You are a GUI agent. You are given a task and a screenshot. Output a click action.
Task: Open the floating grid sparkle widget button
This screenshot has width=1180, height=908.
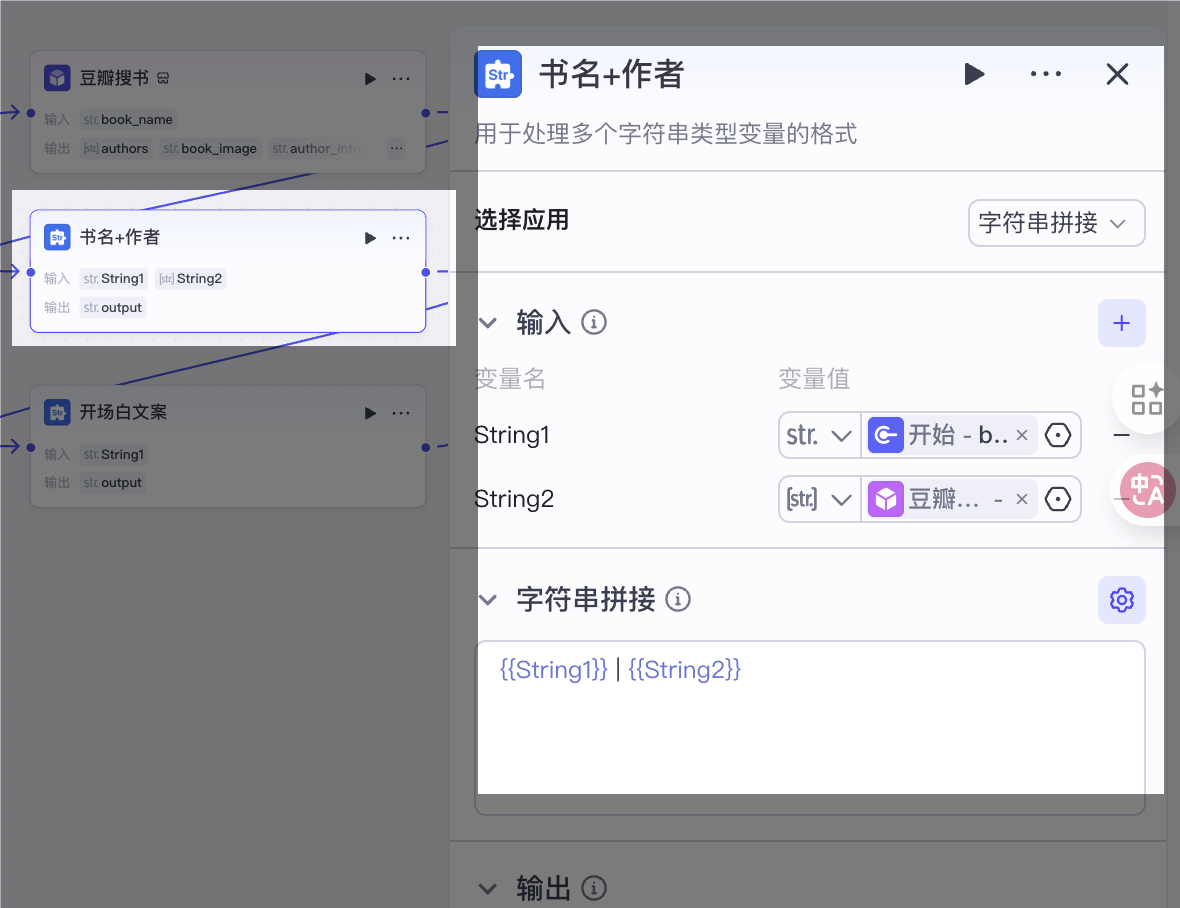1146,399
